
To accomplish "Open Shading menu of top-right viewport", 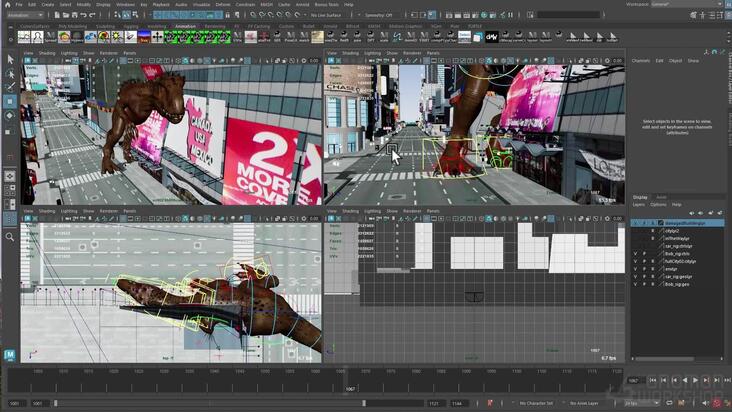I will pyautogui.click(x=350, y=53).
